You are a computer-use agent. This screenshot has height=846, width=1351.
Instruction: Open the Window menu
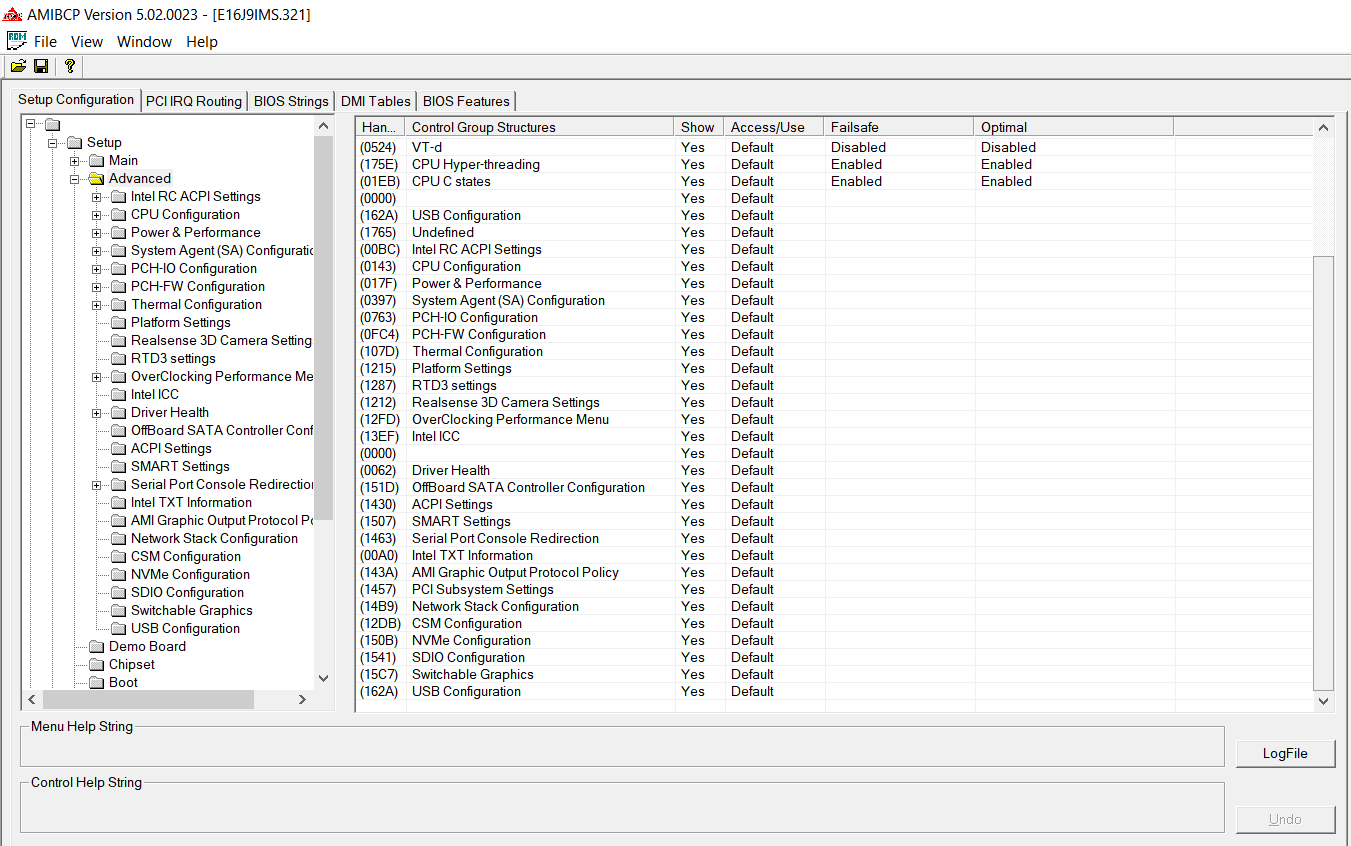(x=144, y=42)
